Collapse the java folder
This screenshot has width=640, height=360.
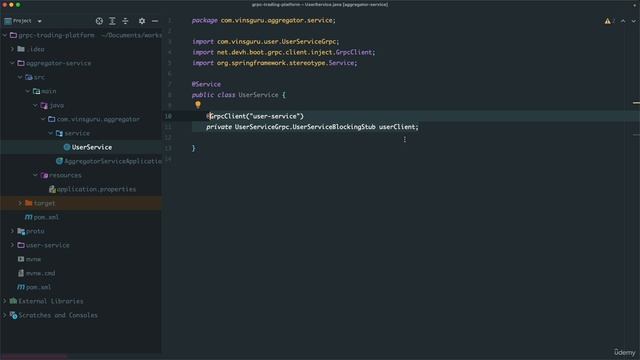[36, 105]
